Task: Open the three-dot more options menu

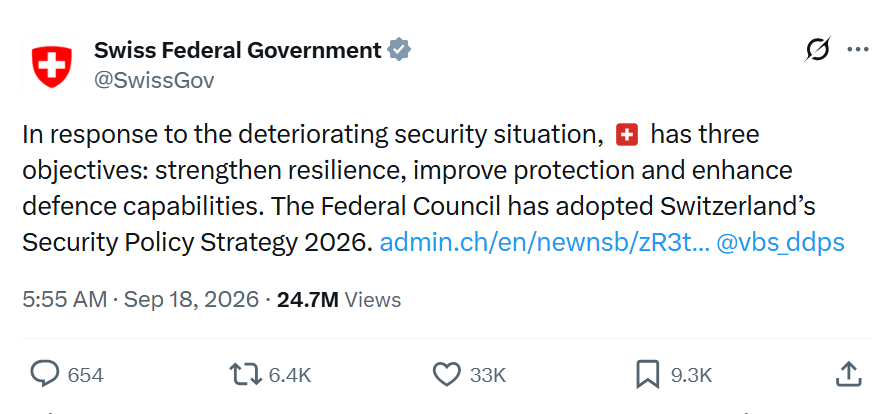Action: tap(858, 50)
